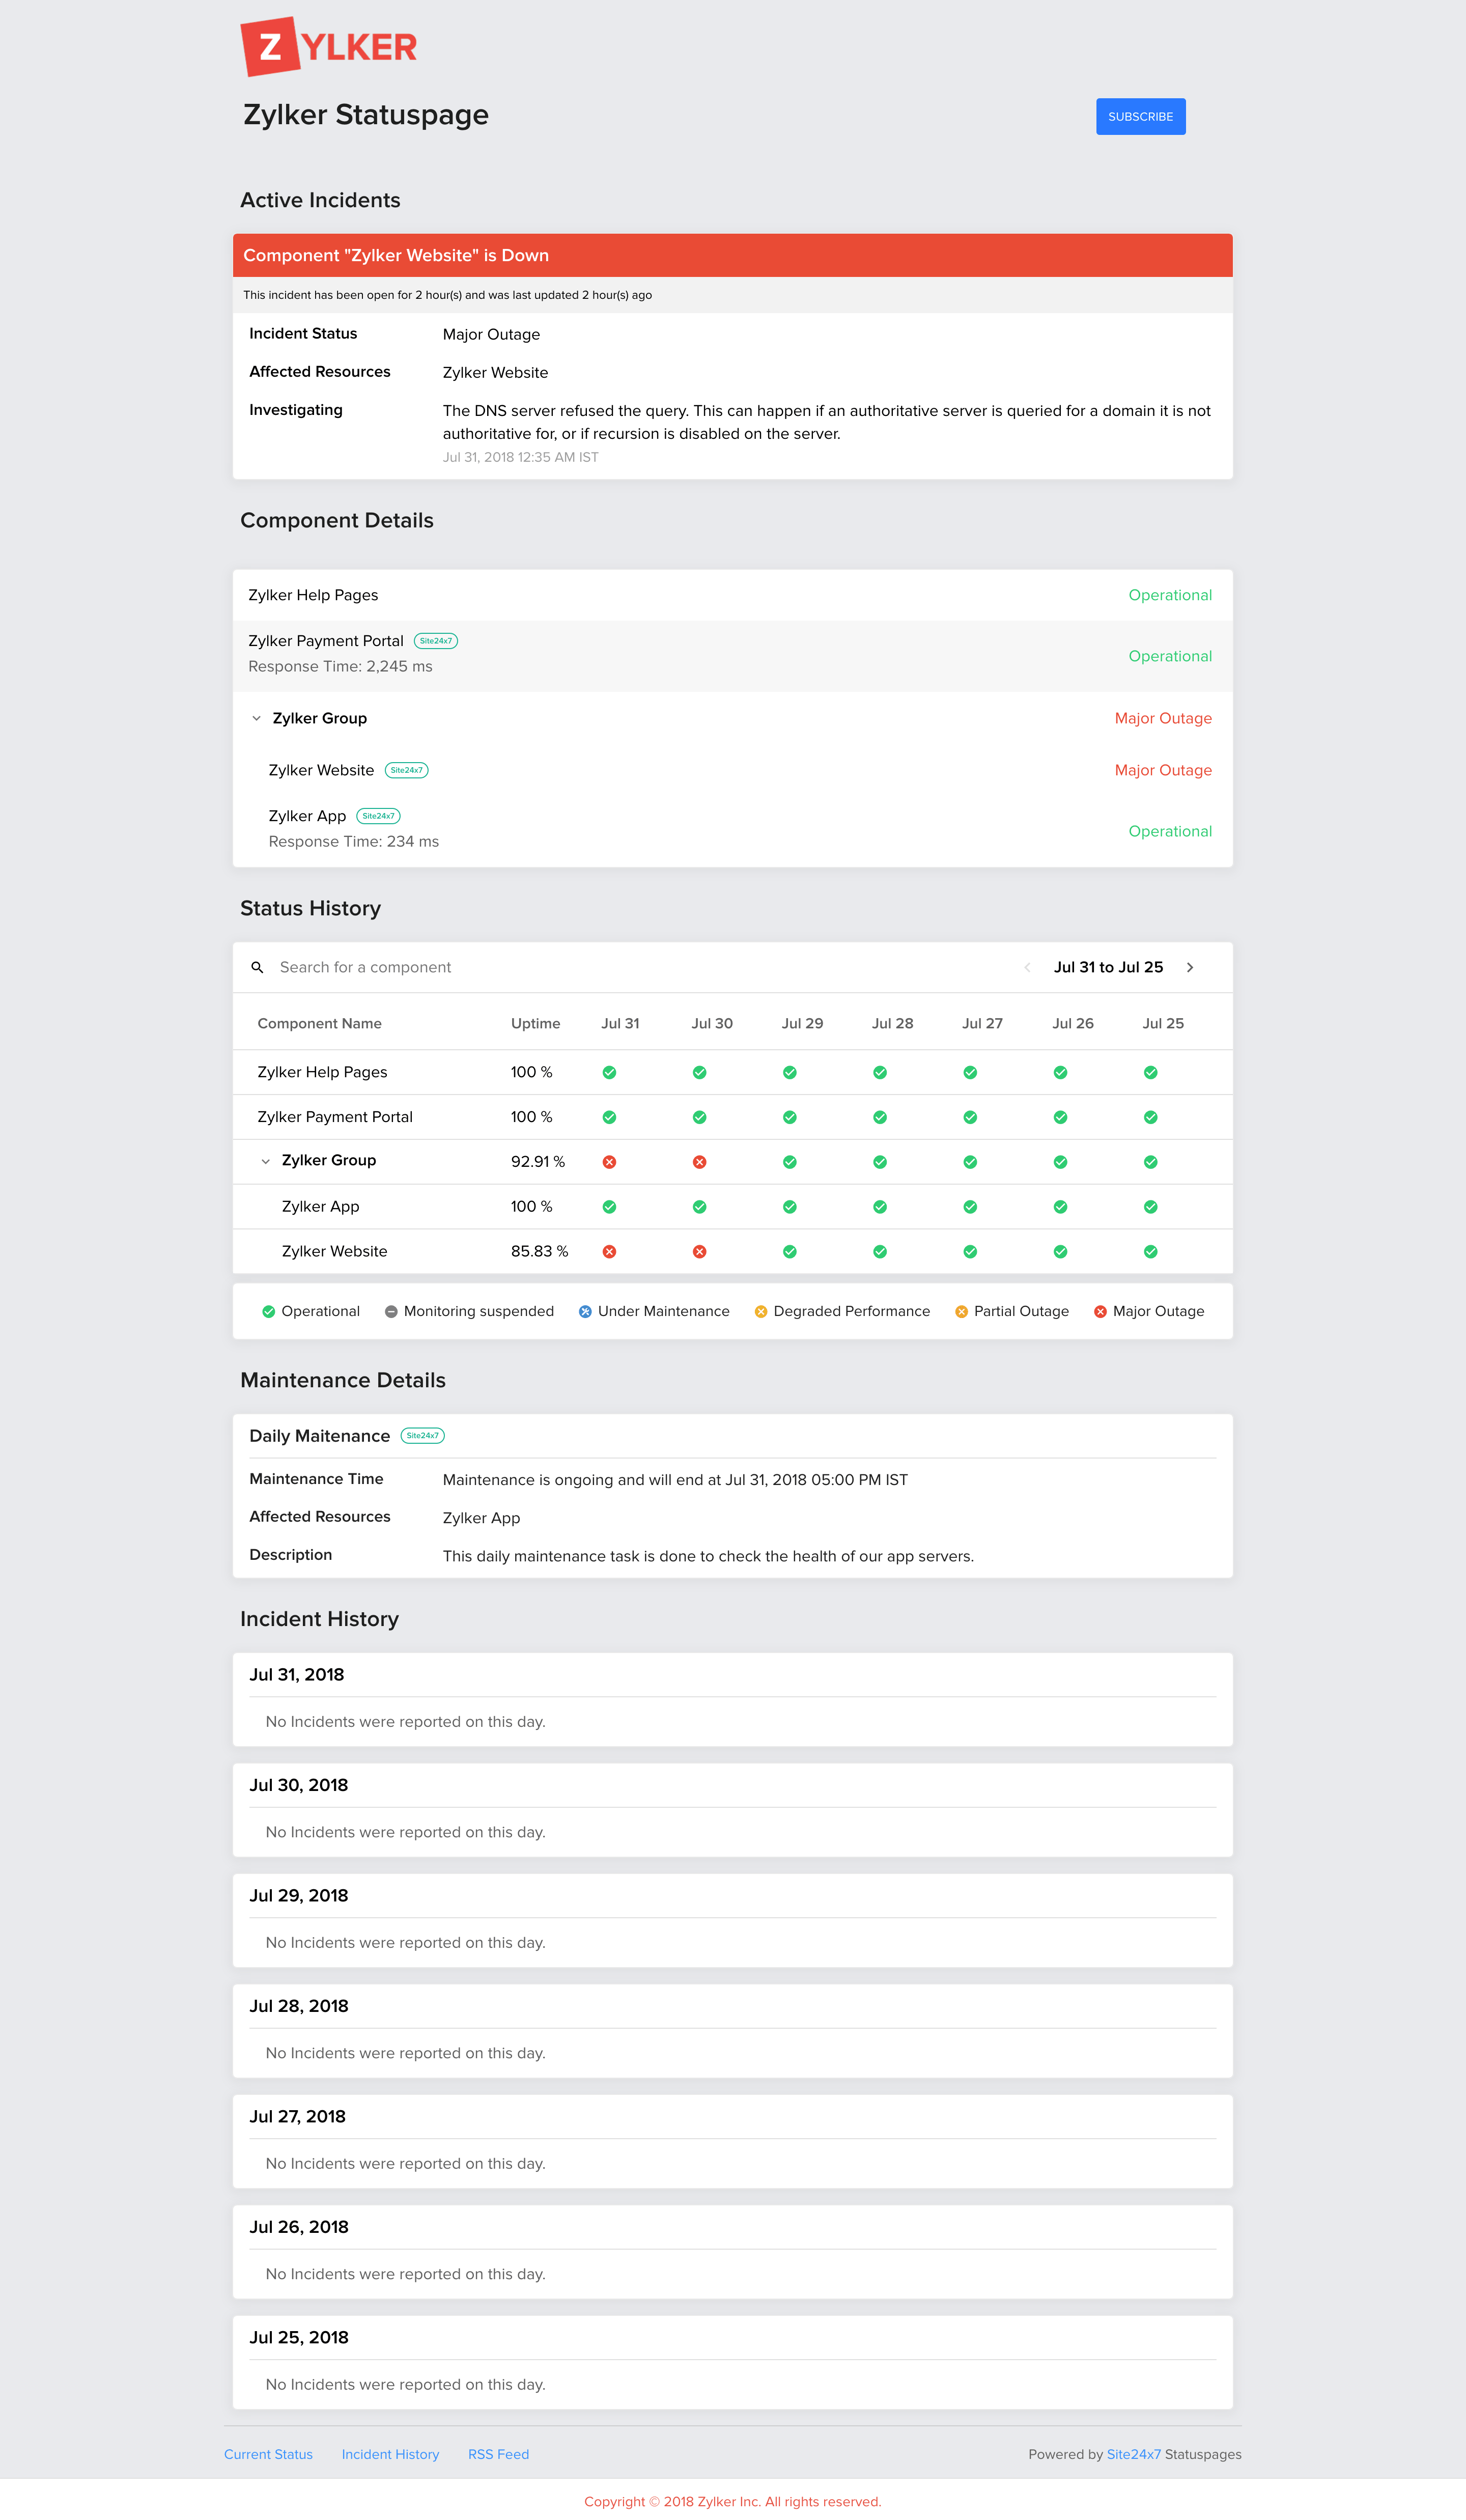
Task: Go to the next date range arrow
Action: click(x=1190, y=967)
